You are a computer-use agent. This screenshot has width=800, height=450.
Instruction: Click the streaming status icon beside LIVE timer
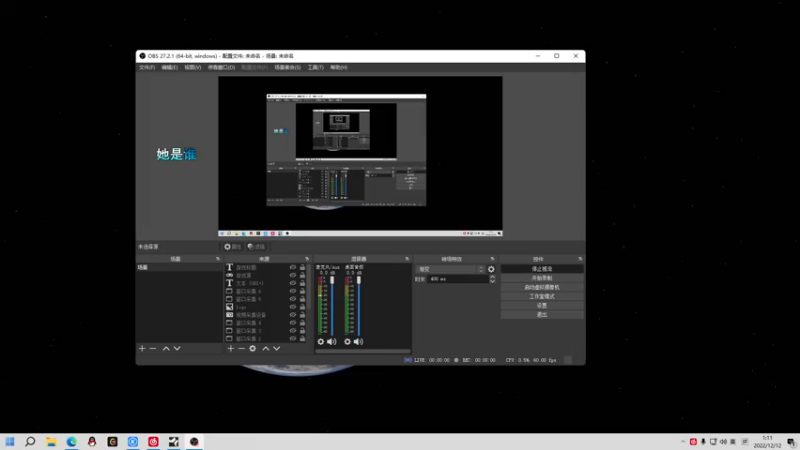point(408,360)
